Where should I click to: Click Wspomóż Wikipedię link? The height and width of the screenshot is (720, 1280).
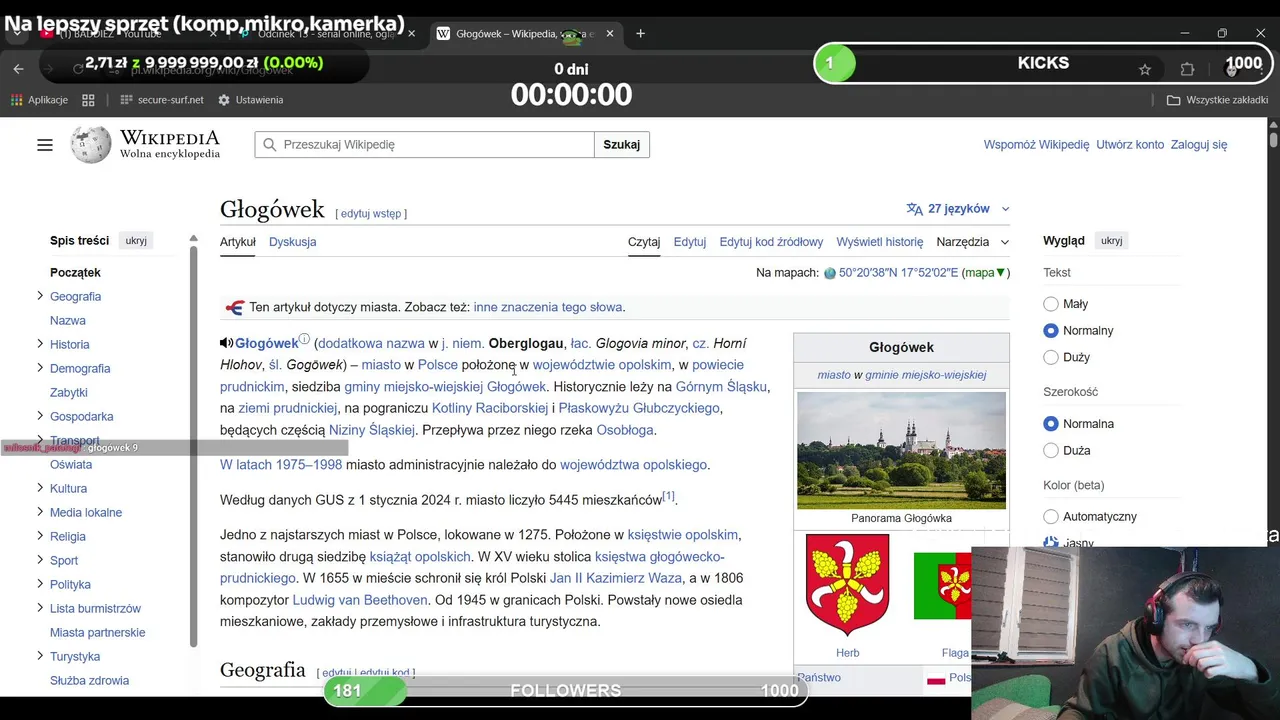(1036, 145)
